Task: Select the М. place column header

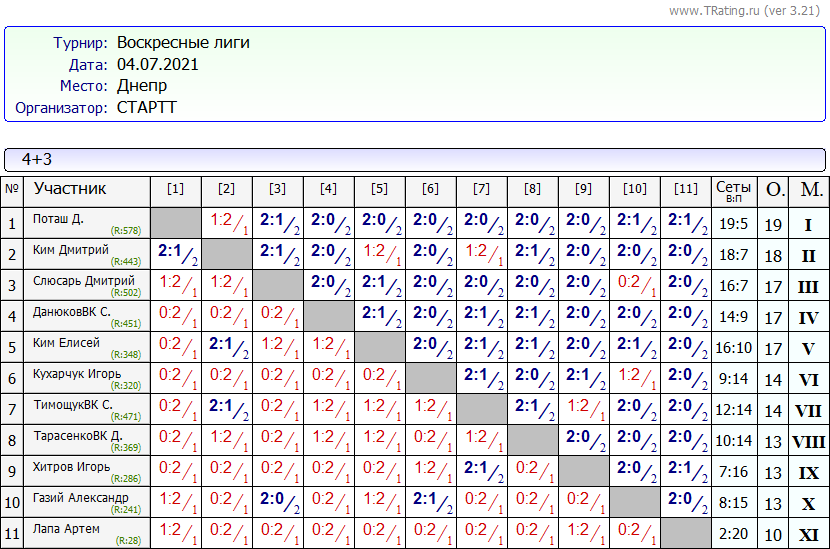Action: click(810, 190)
